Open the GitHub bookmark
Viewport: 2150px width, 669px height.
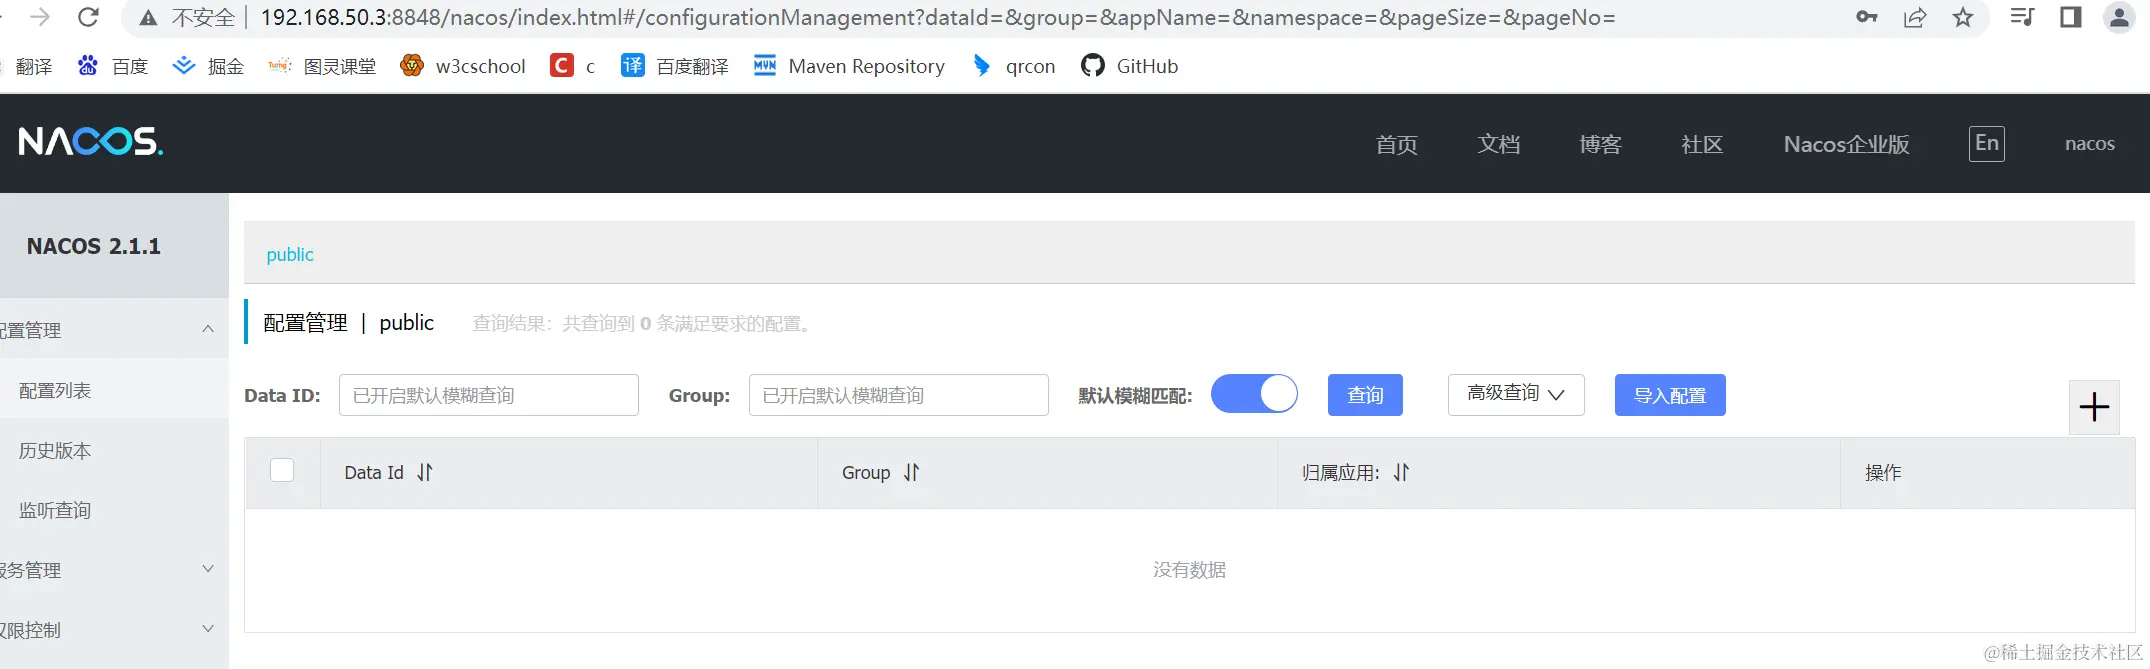tap(1129, 66)
